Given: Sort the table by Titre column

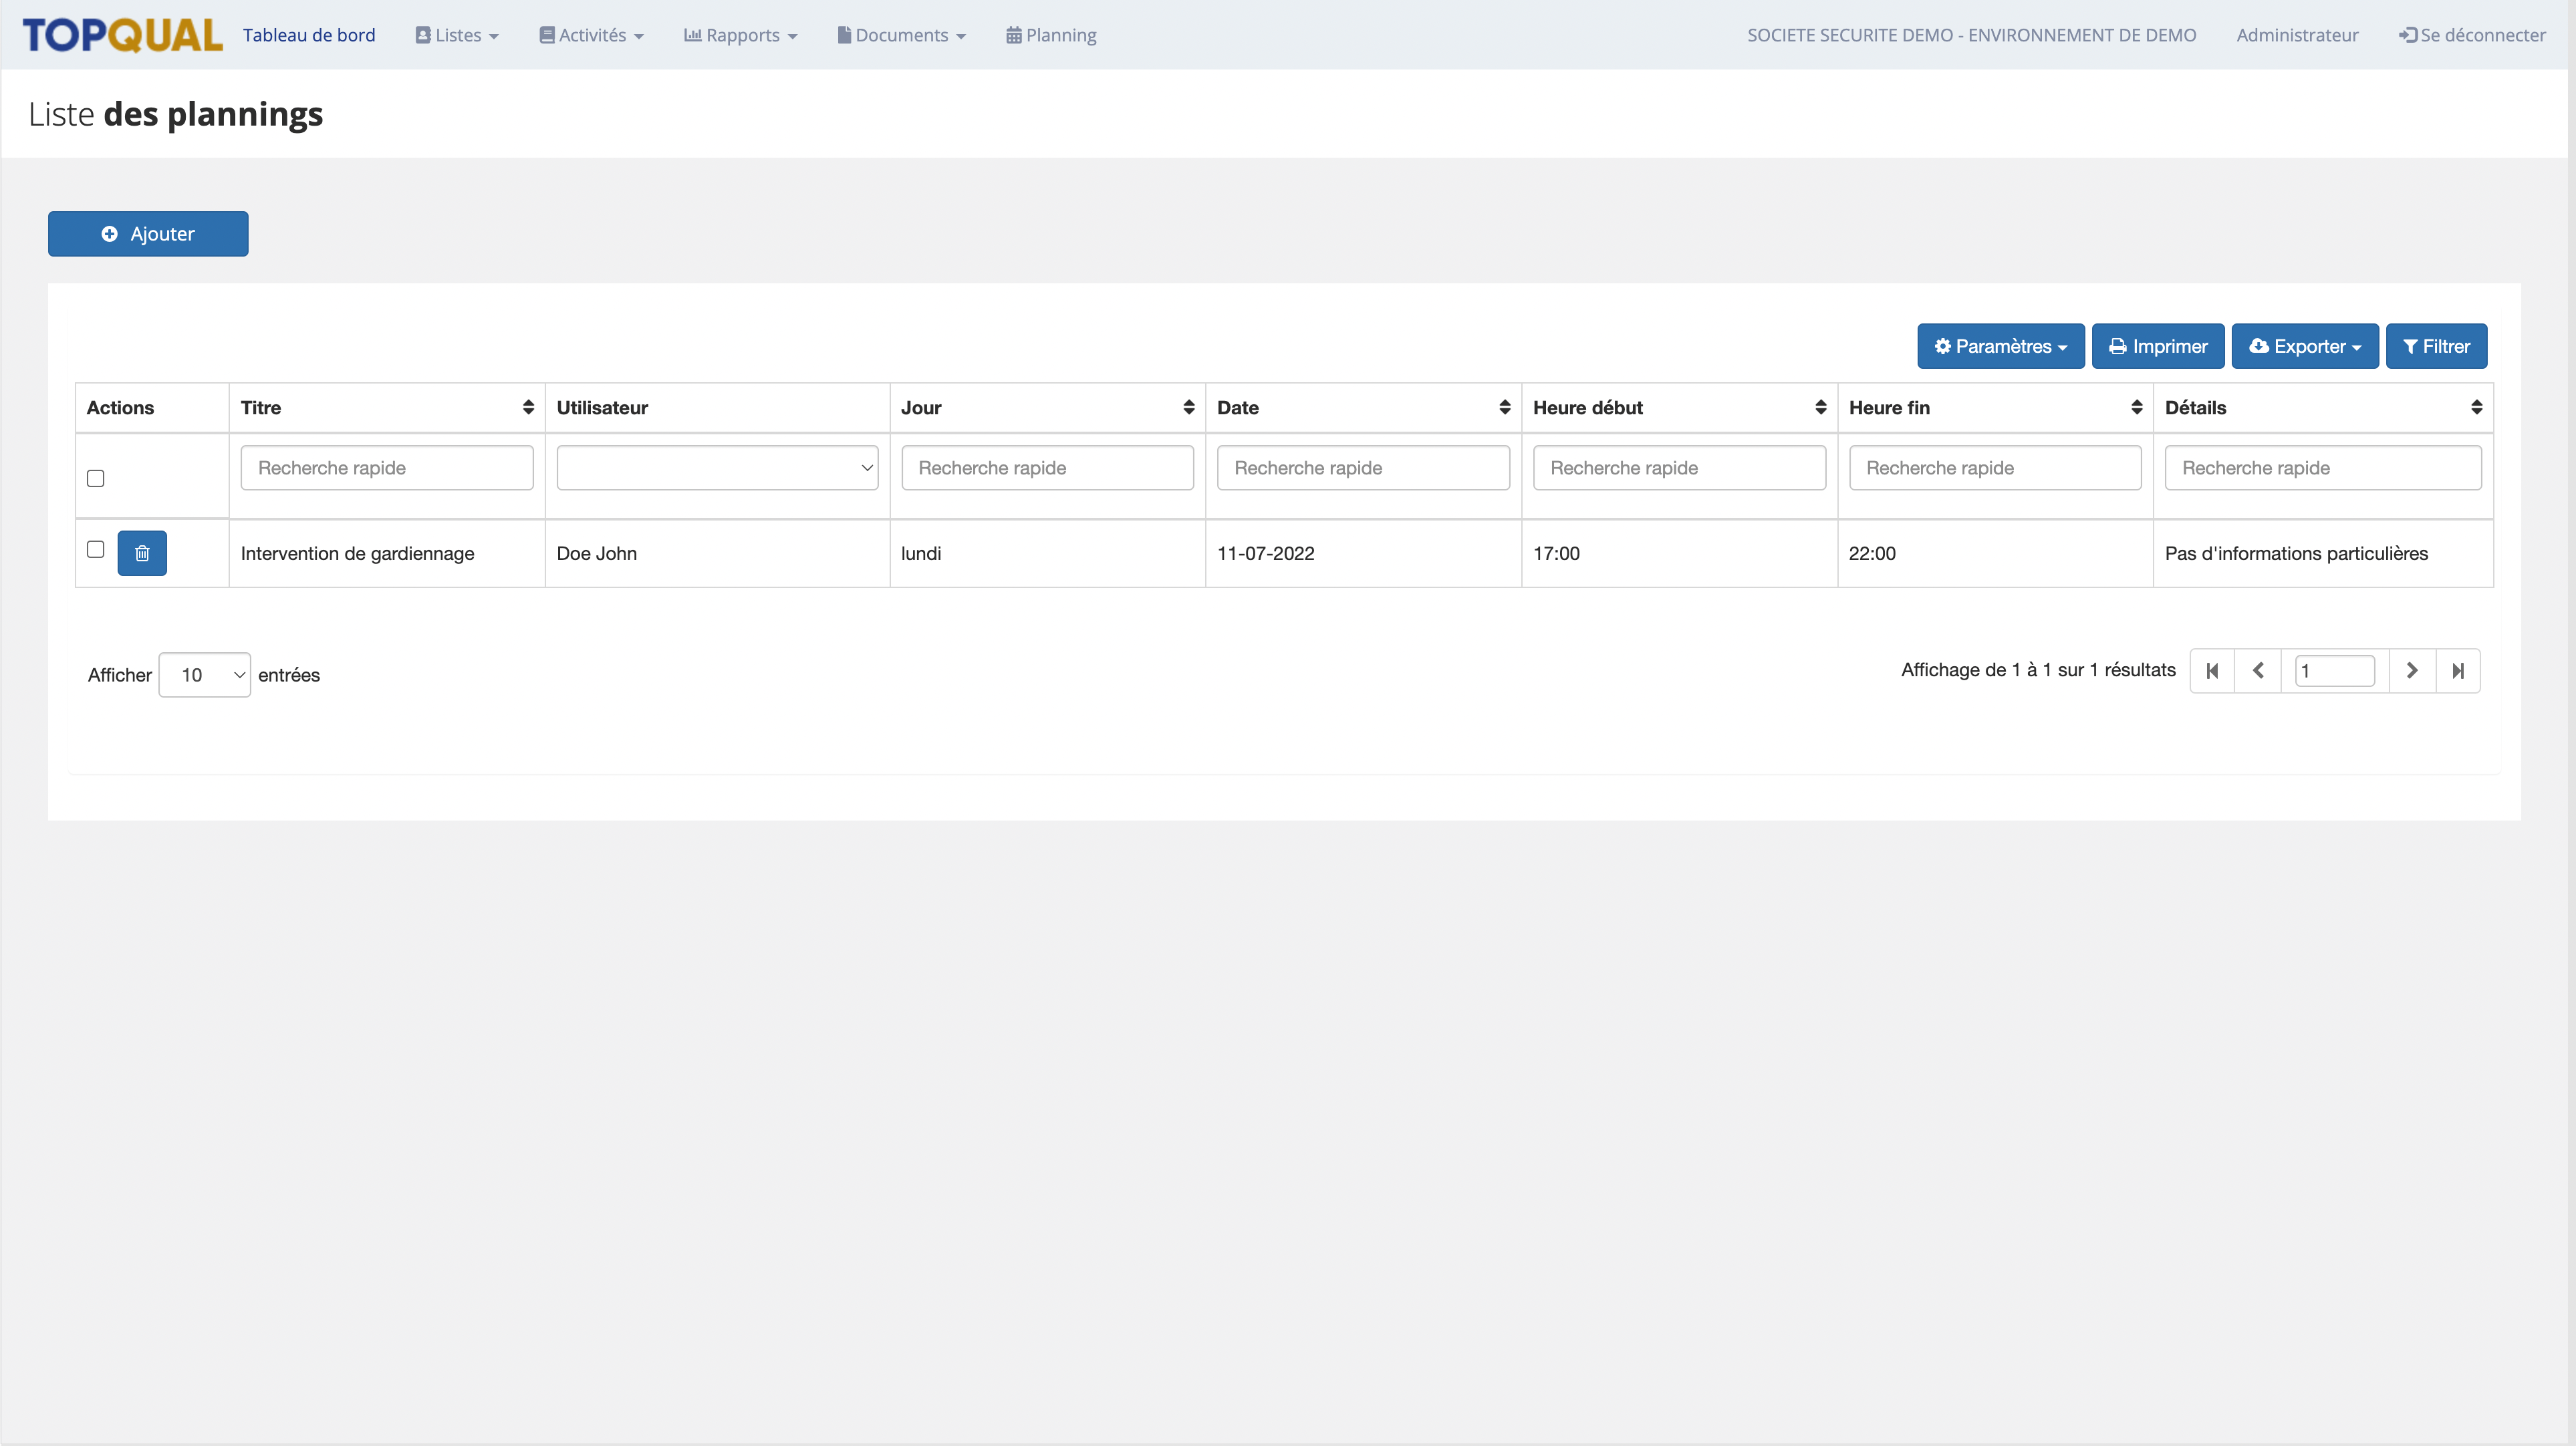Looking at the screenshot, I should click(528, 407).
